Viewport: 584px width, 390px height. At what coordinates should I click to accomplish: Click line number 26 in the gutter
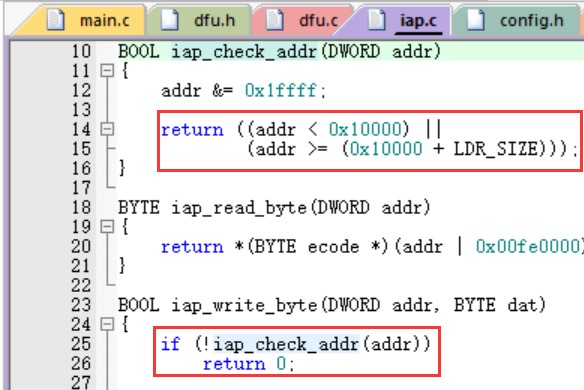click(81, 364)
